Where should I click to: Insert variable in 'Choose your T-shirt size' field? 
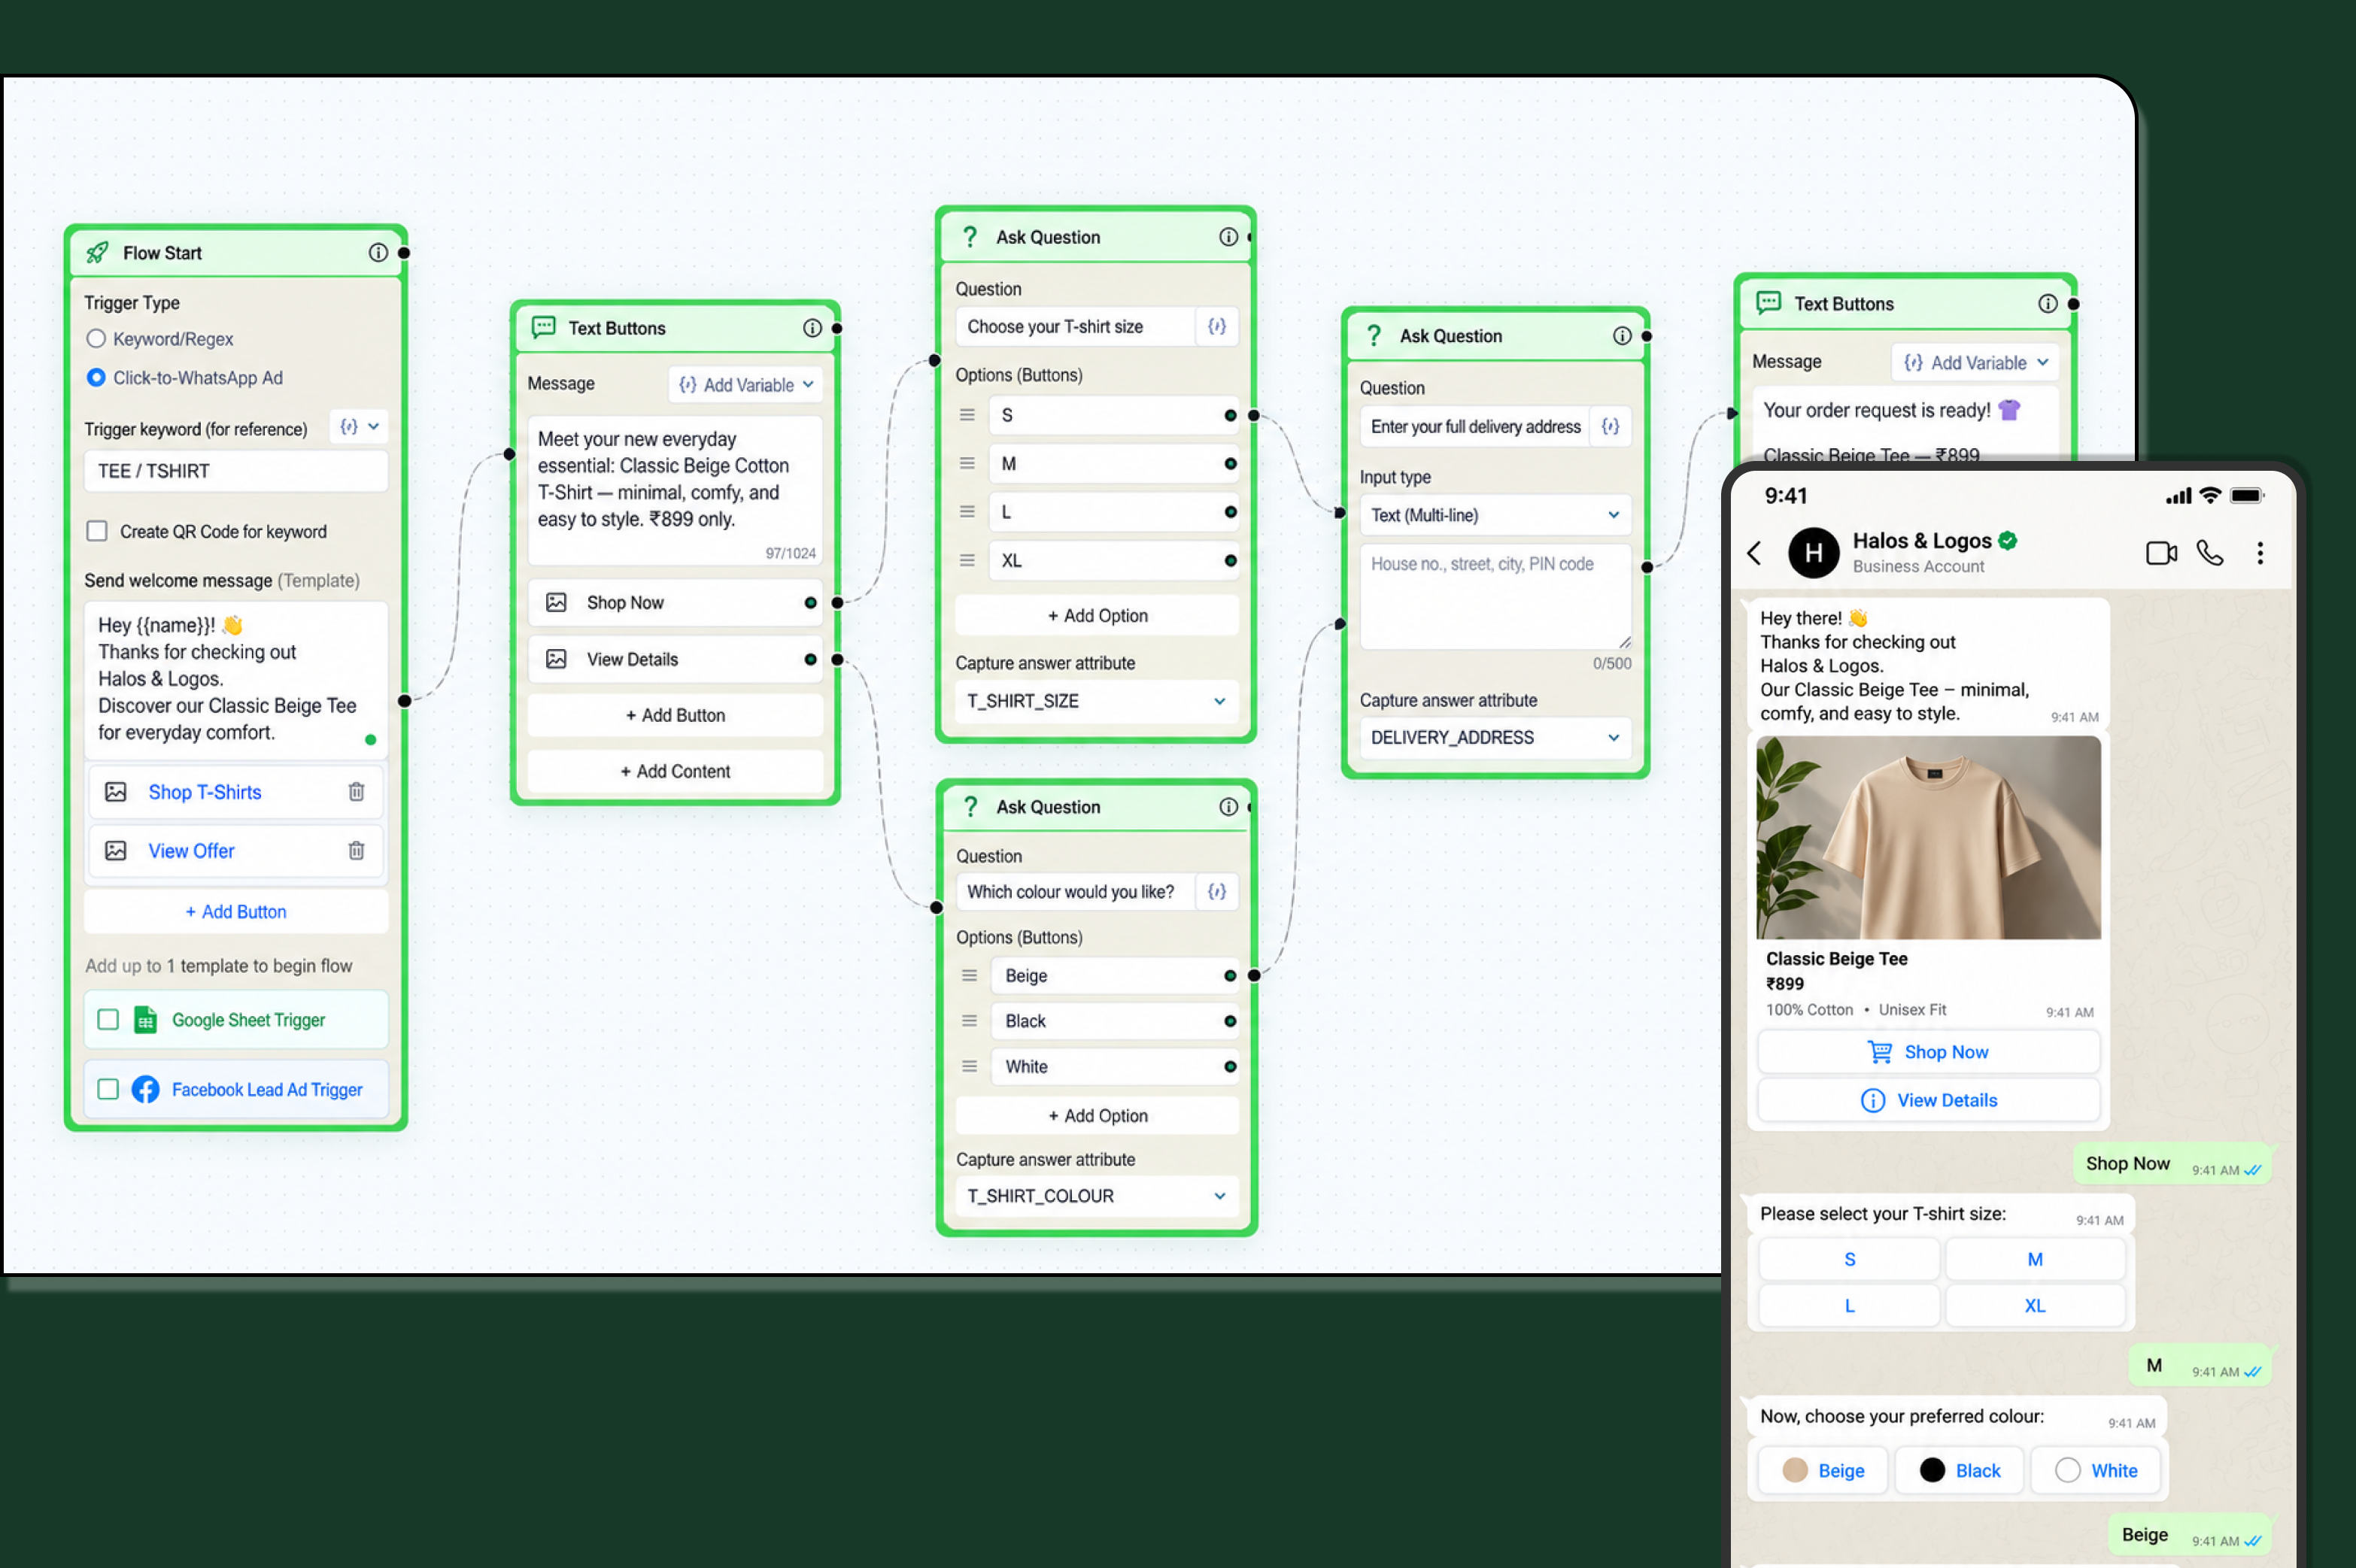(x=1217, y=327)
